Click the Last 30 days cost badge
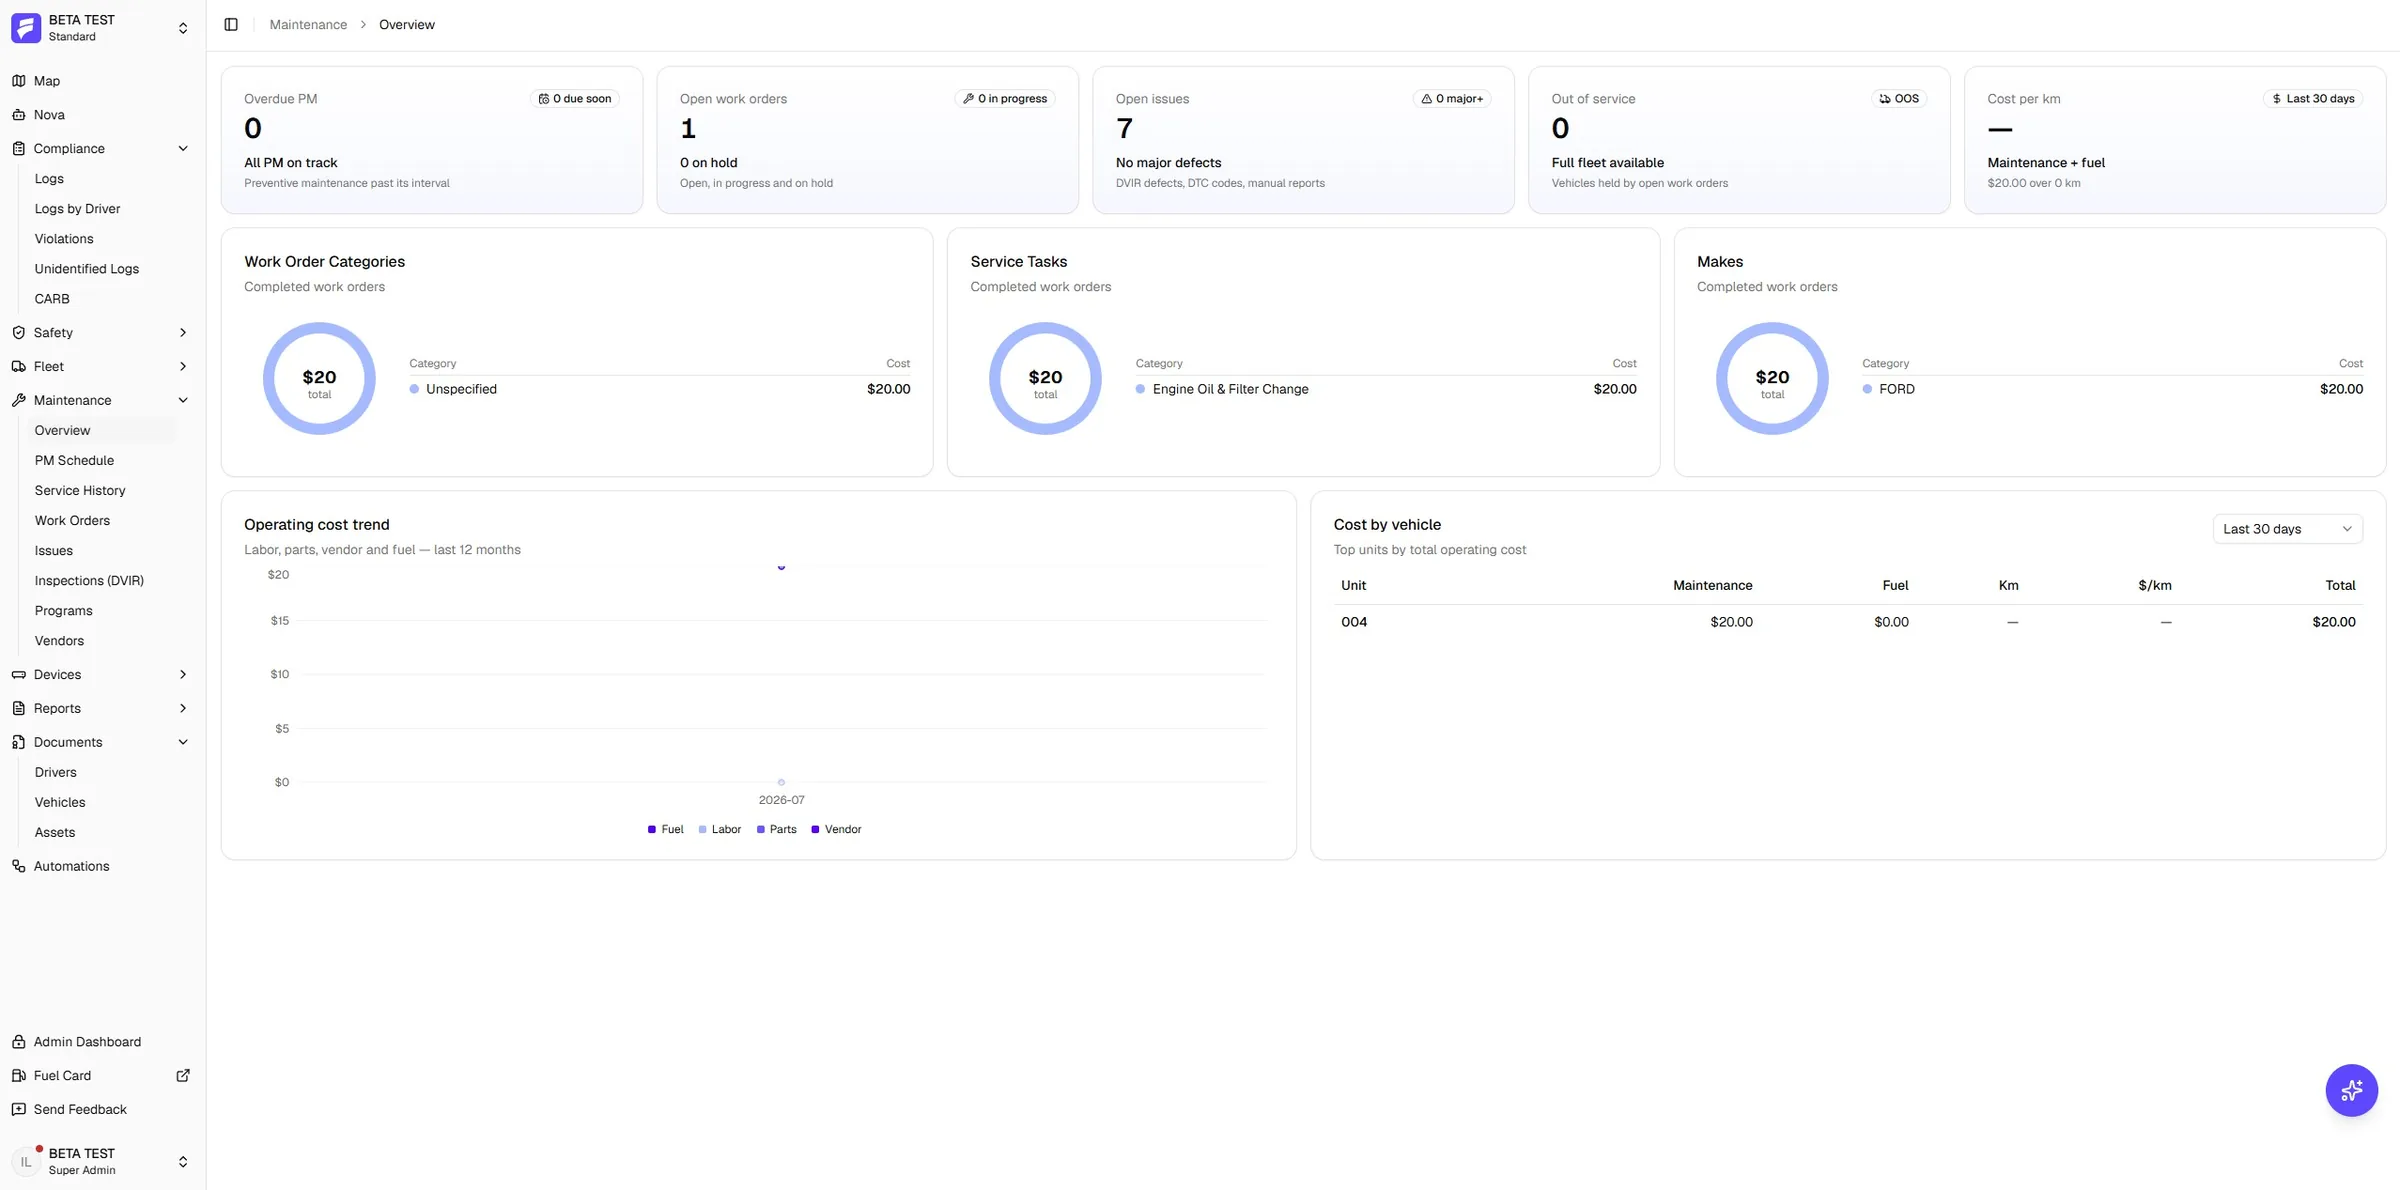 pyautogui.click(x=2313, y=99)
